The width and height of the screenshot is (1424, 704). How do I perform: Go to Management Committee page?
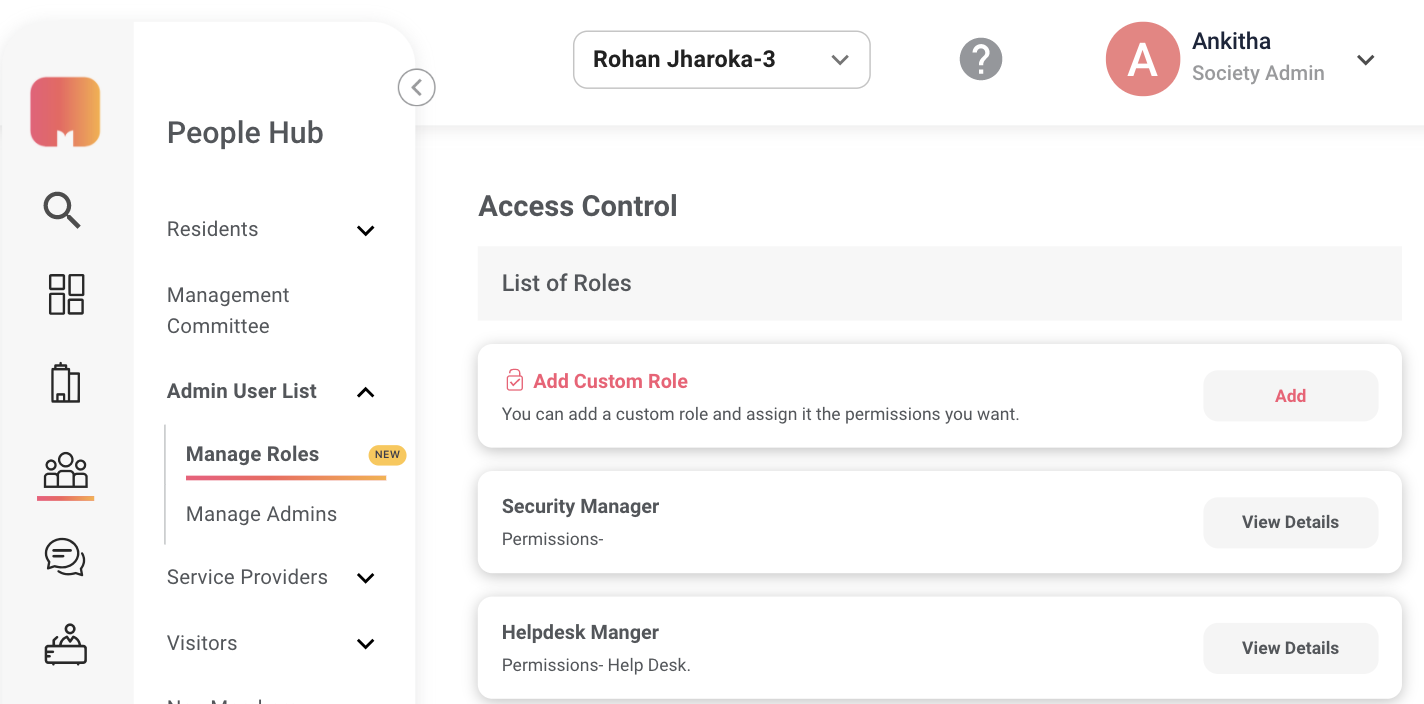pyautogui.click(x=228, y=310)
